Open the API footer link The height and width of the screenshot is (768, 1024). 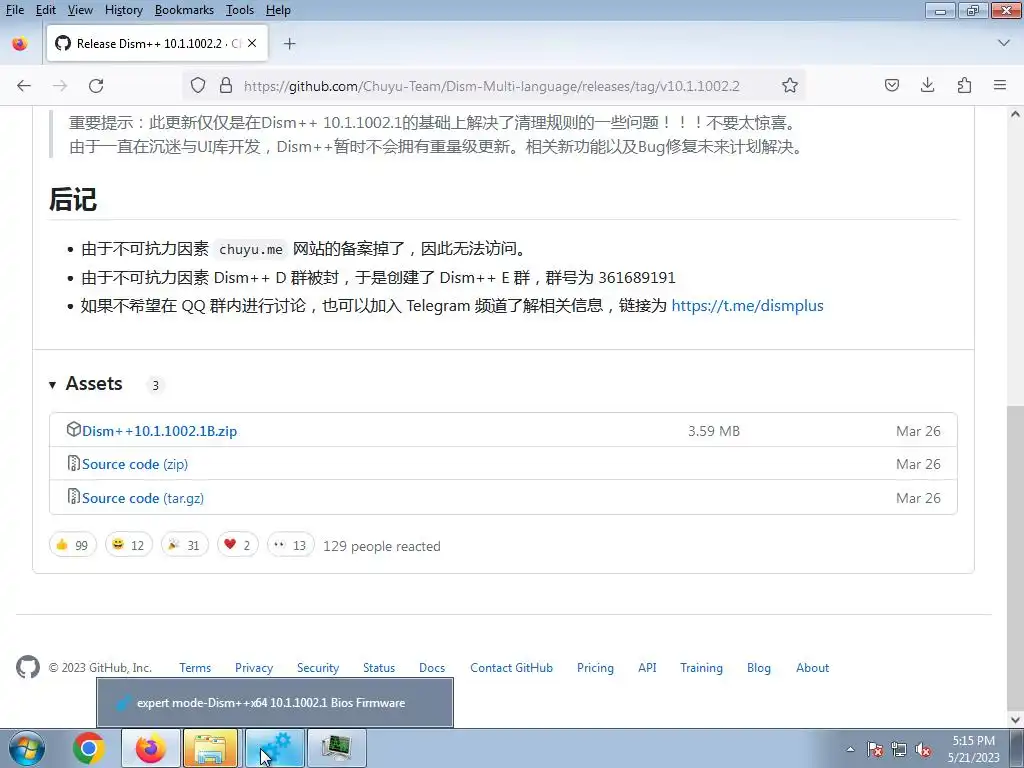coord(647,667)
